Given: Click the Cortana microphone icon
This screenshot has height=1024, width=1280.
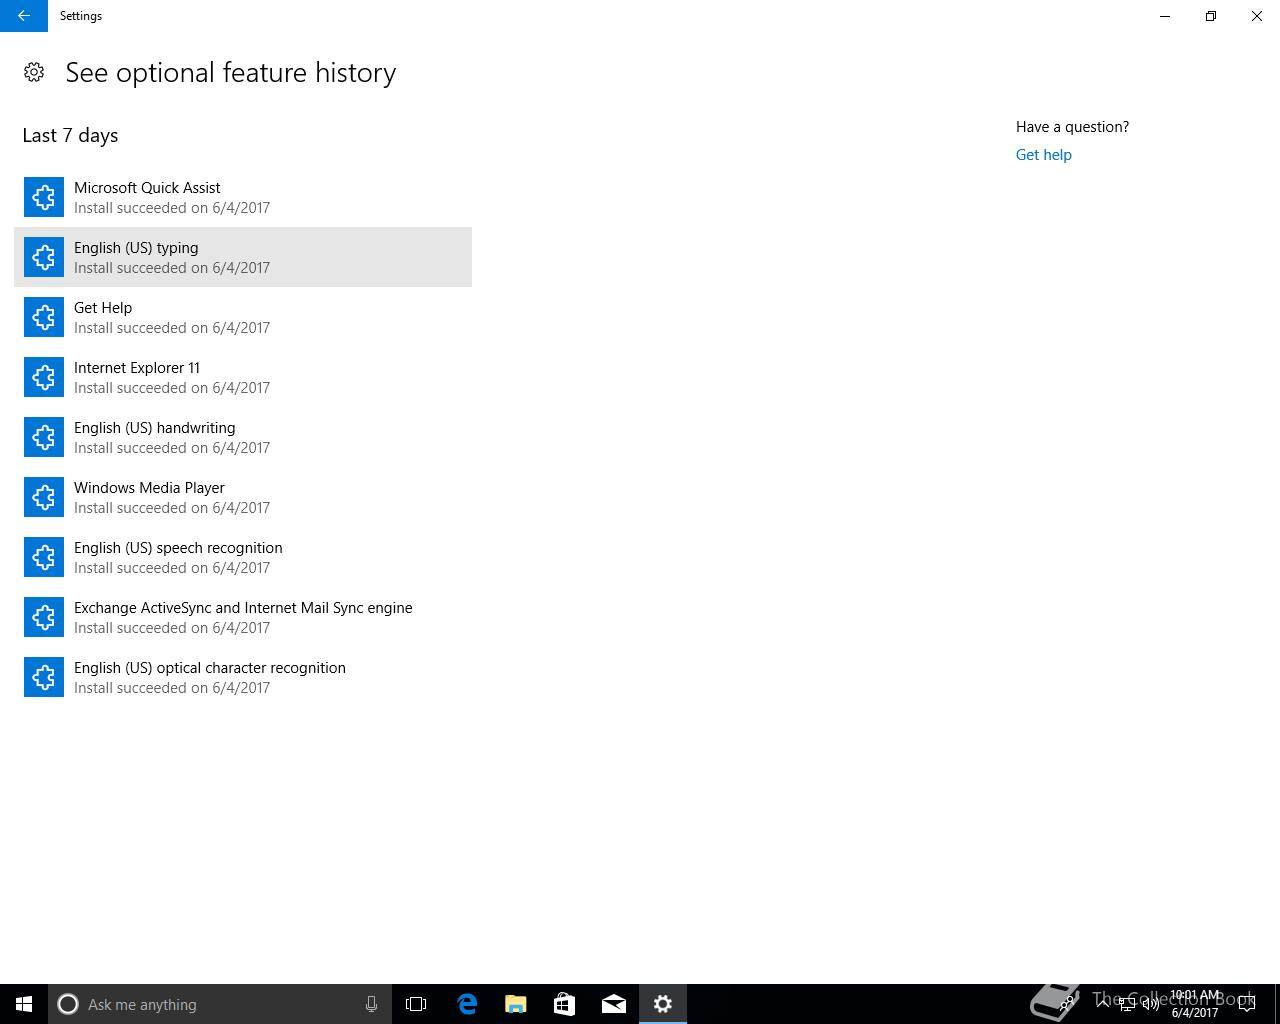Looking at the screenshot, I should [x=371, y=1004].
